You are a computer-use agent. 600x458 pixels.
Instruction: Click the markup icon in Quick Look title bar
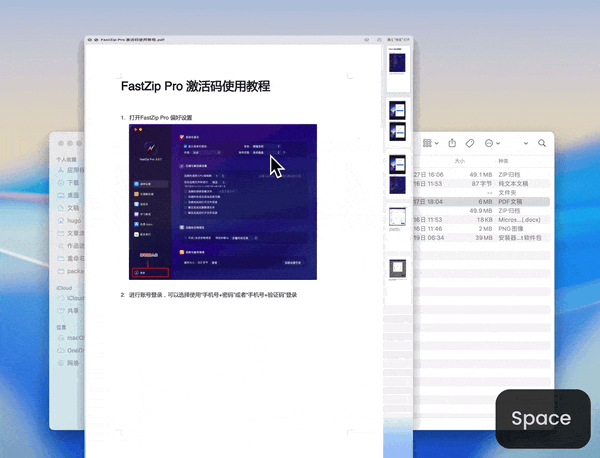tap(367, 39)
